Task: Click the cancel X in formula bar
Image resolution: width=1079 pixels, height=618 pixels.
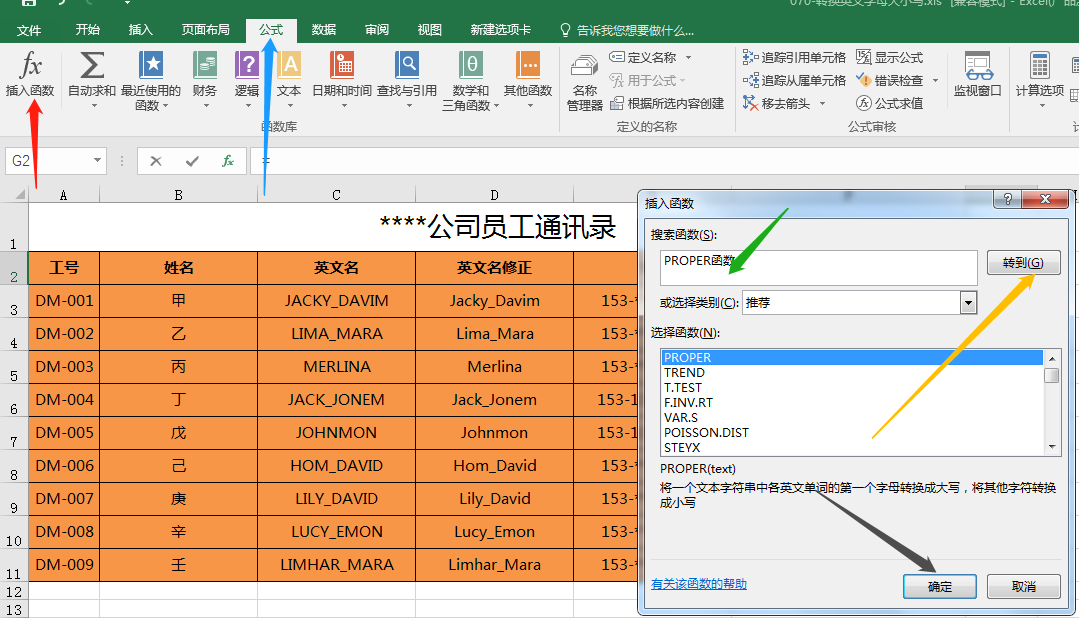Action: pyautogui.click(x=156, y=161)
